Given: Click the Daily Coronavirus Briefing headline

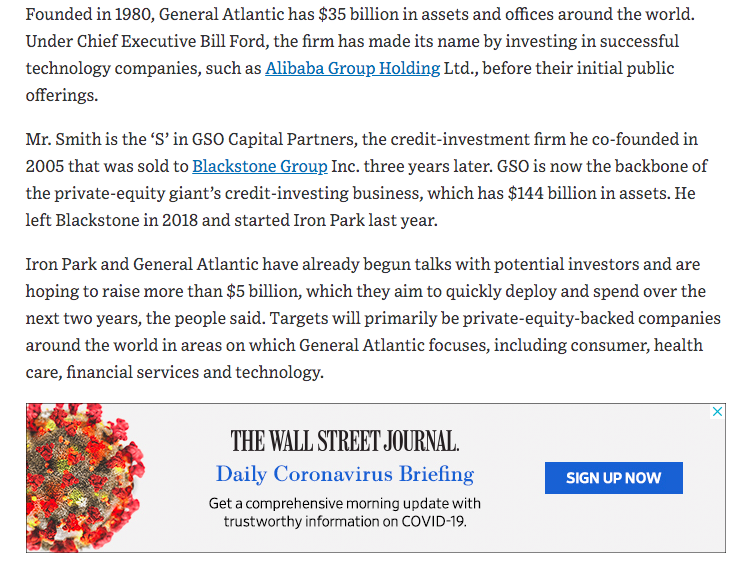Looking at the screenshot, I should [345, 474].
